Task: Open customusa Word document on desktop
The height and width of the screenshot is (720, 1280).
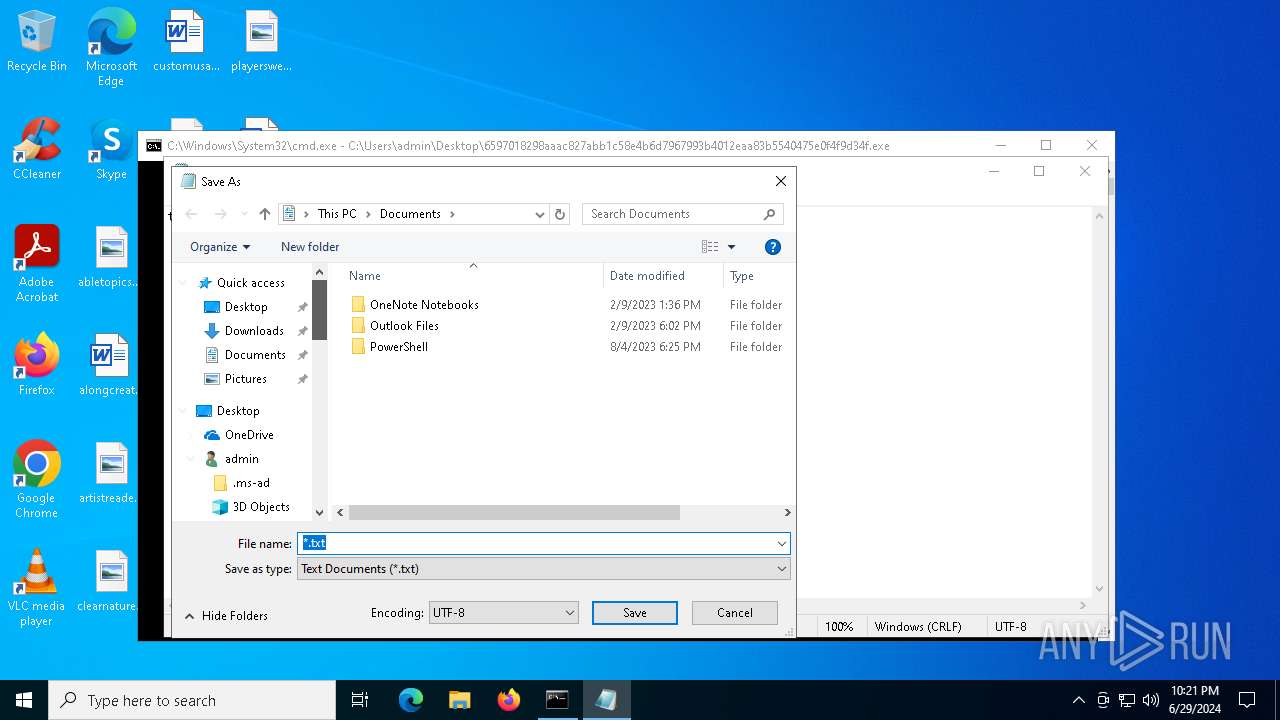Action: point(185,42)
